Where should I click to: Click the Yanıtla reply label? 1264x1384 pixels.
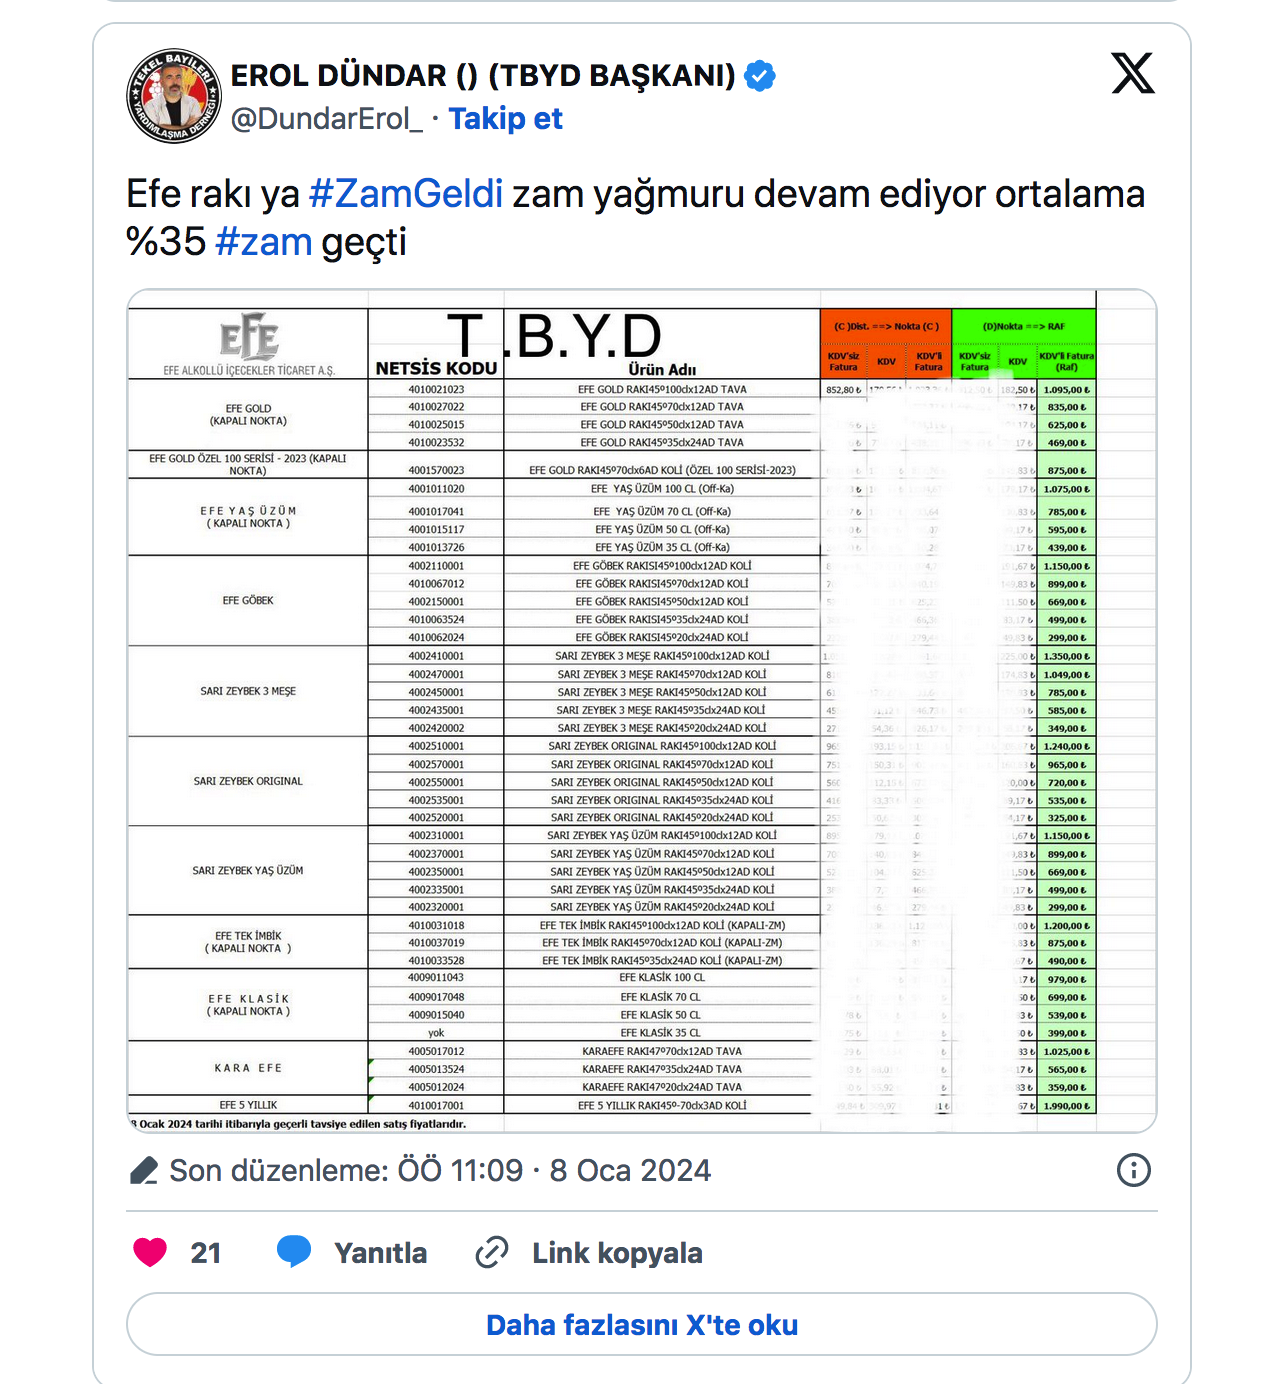380,1253
